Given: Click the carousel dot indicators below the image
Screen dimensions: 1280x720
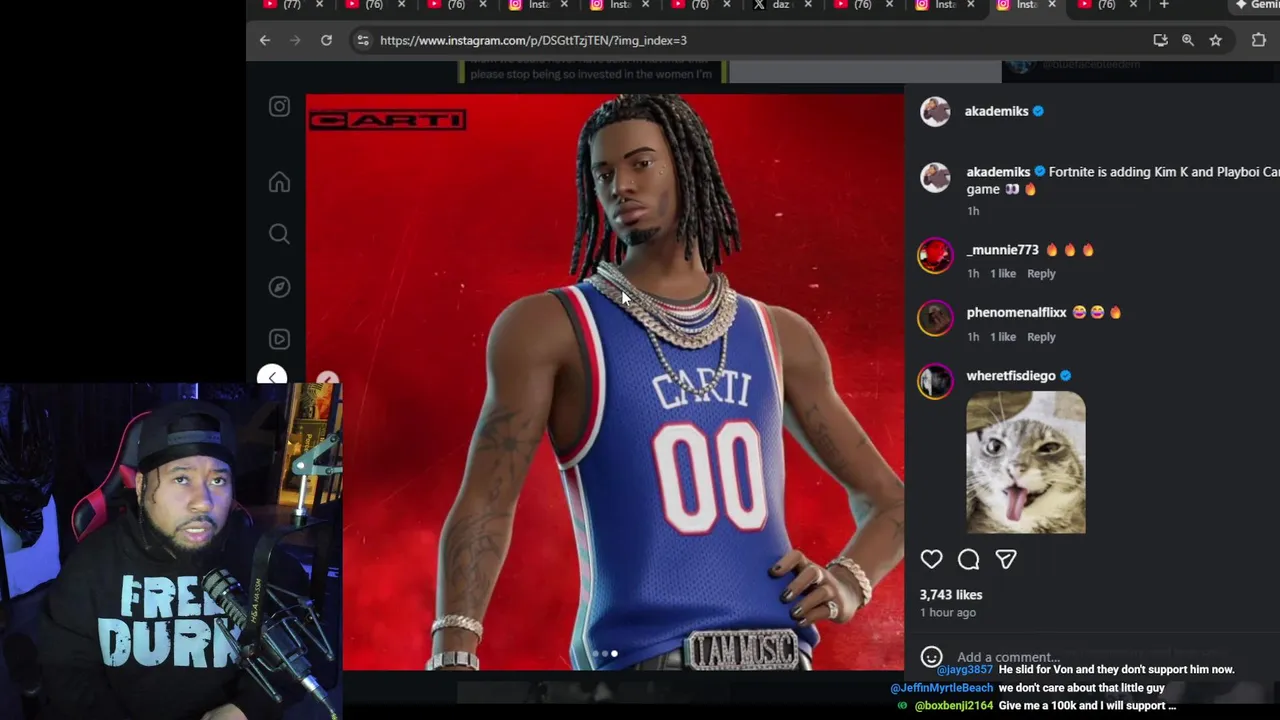Looking at the screenshot, I should click(605, 654).
